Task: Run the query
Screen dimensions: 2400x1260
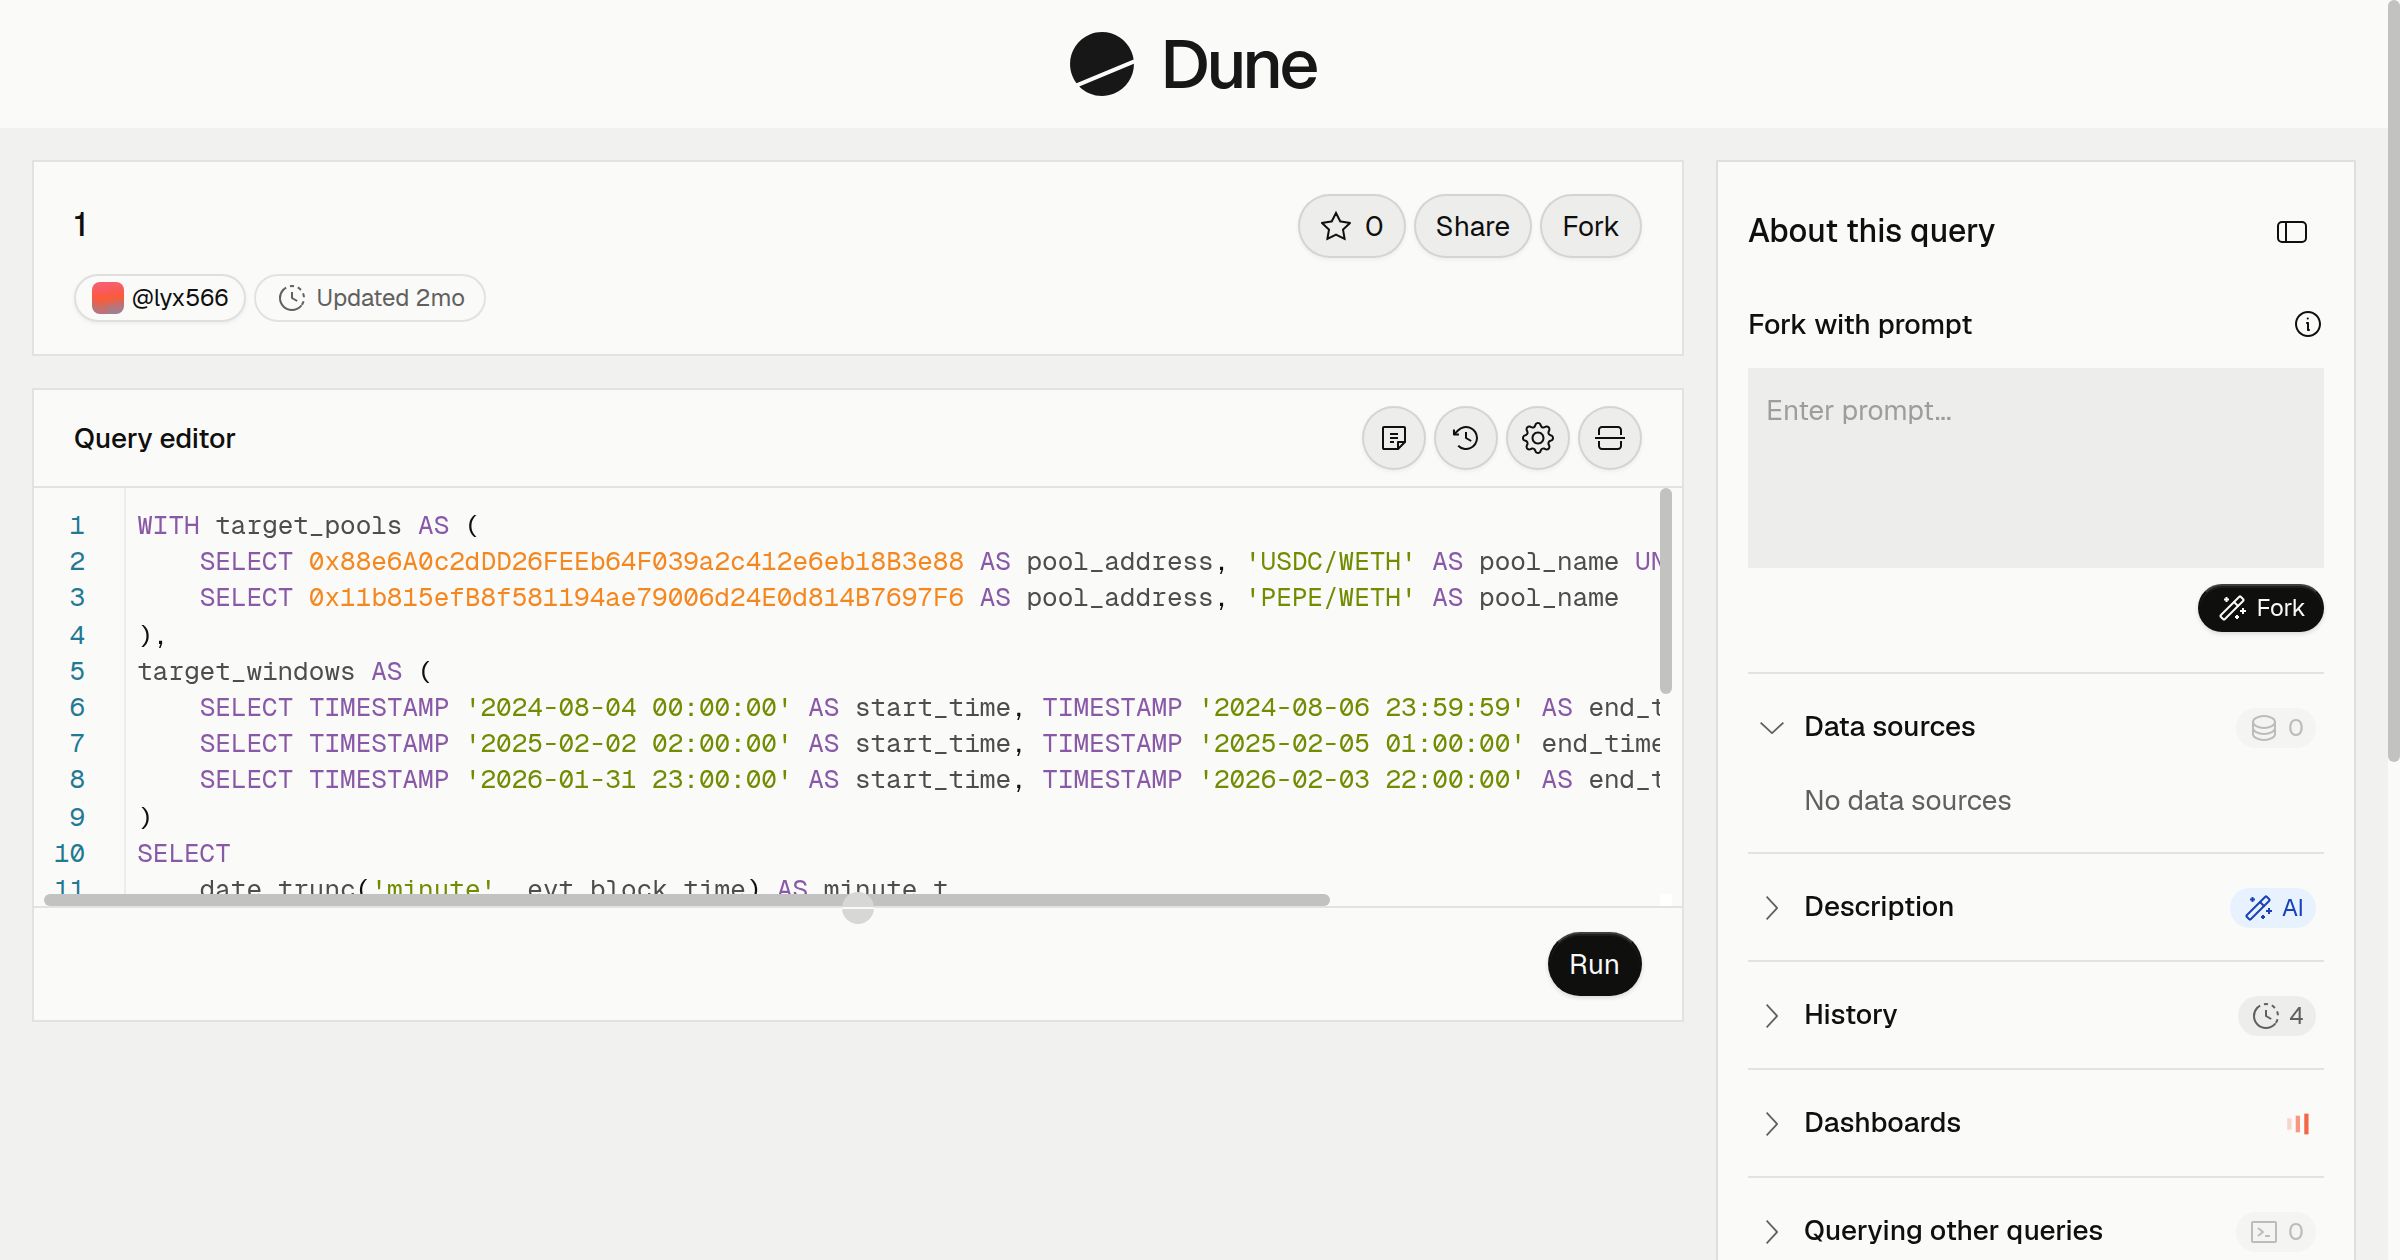Action: (x=1594, y=964)
